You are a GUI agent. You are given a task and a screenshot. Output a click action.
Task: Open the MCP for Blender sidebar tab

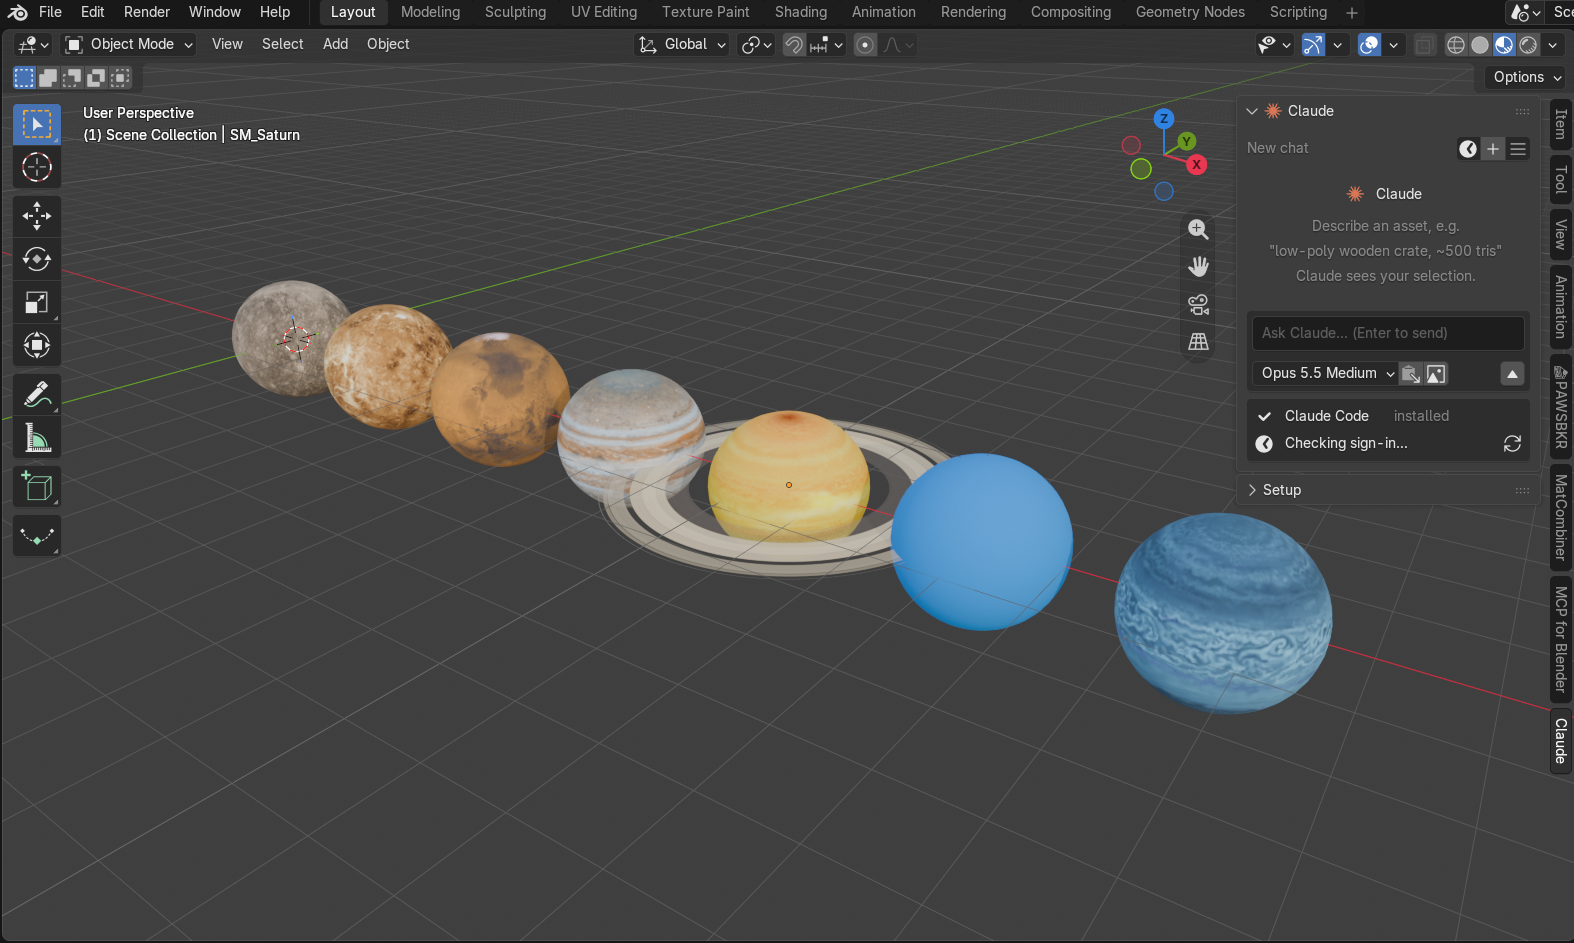coord(1560,640)
